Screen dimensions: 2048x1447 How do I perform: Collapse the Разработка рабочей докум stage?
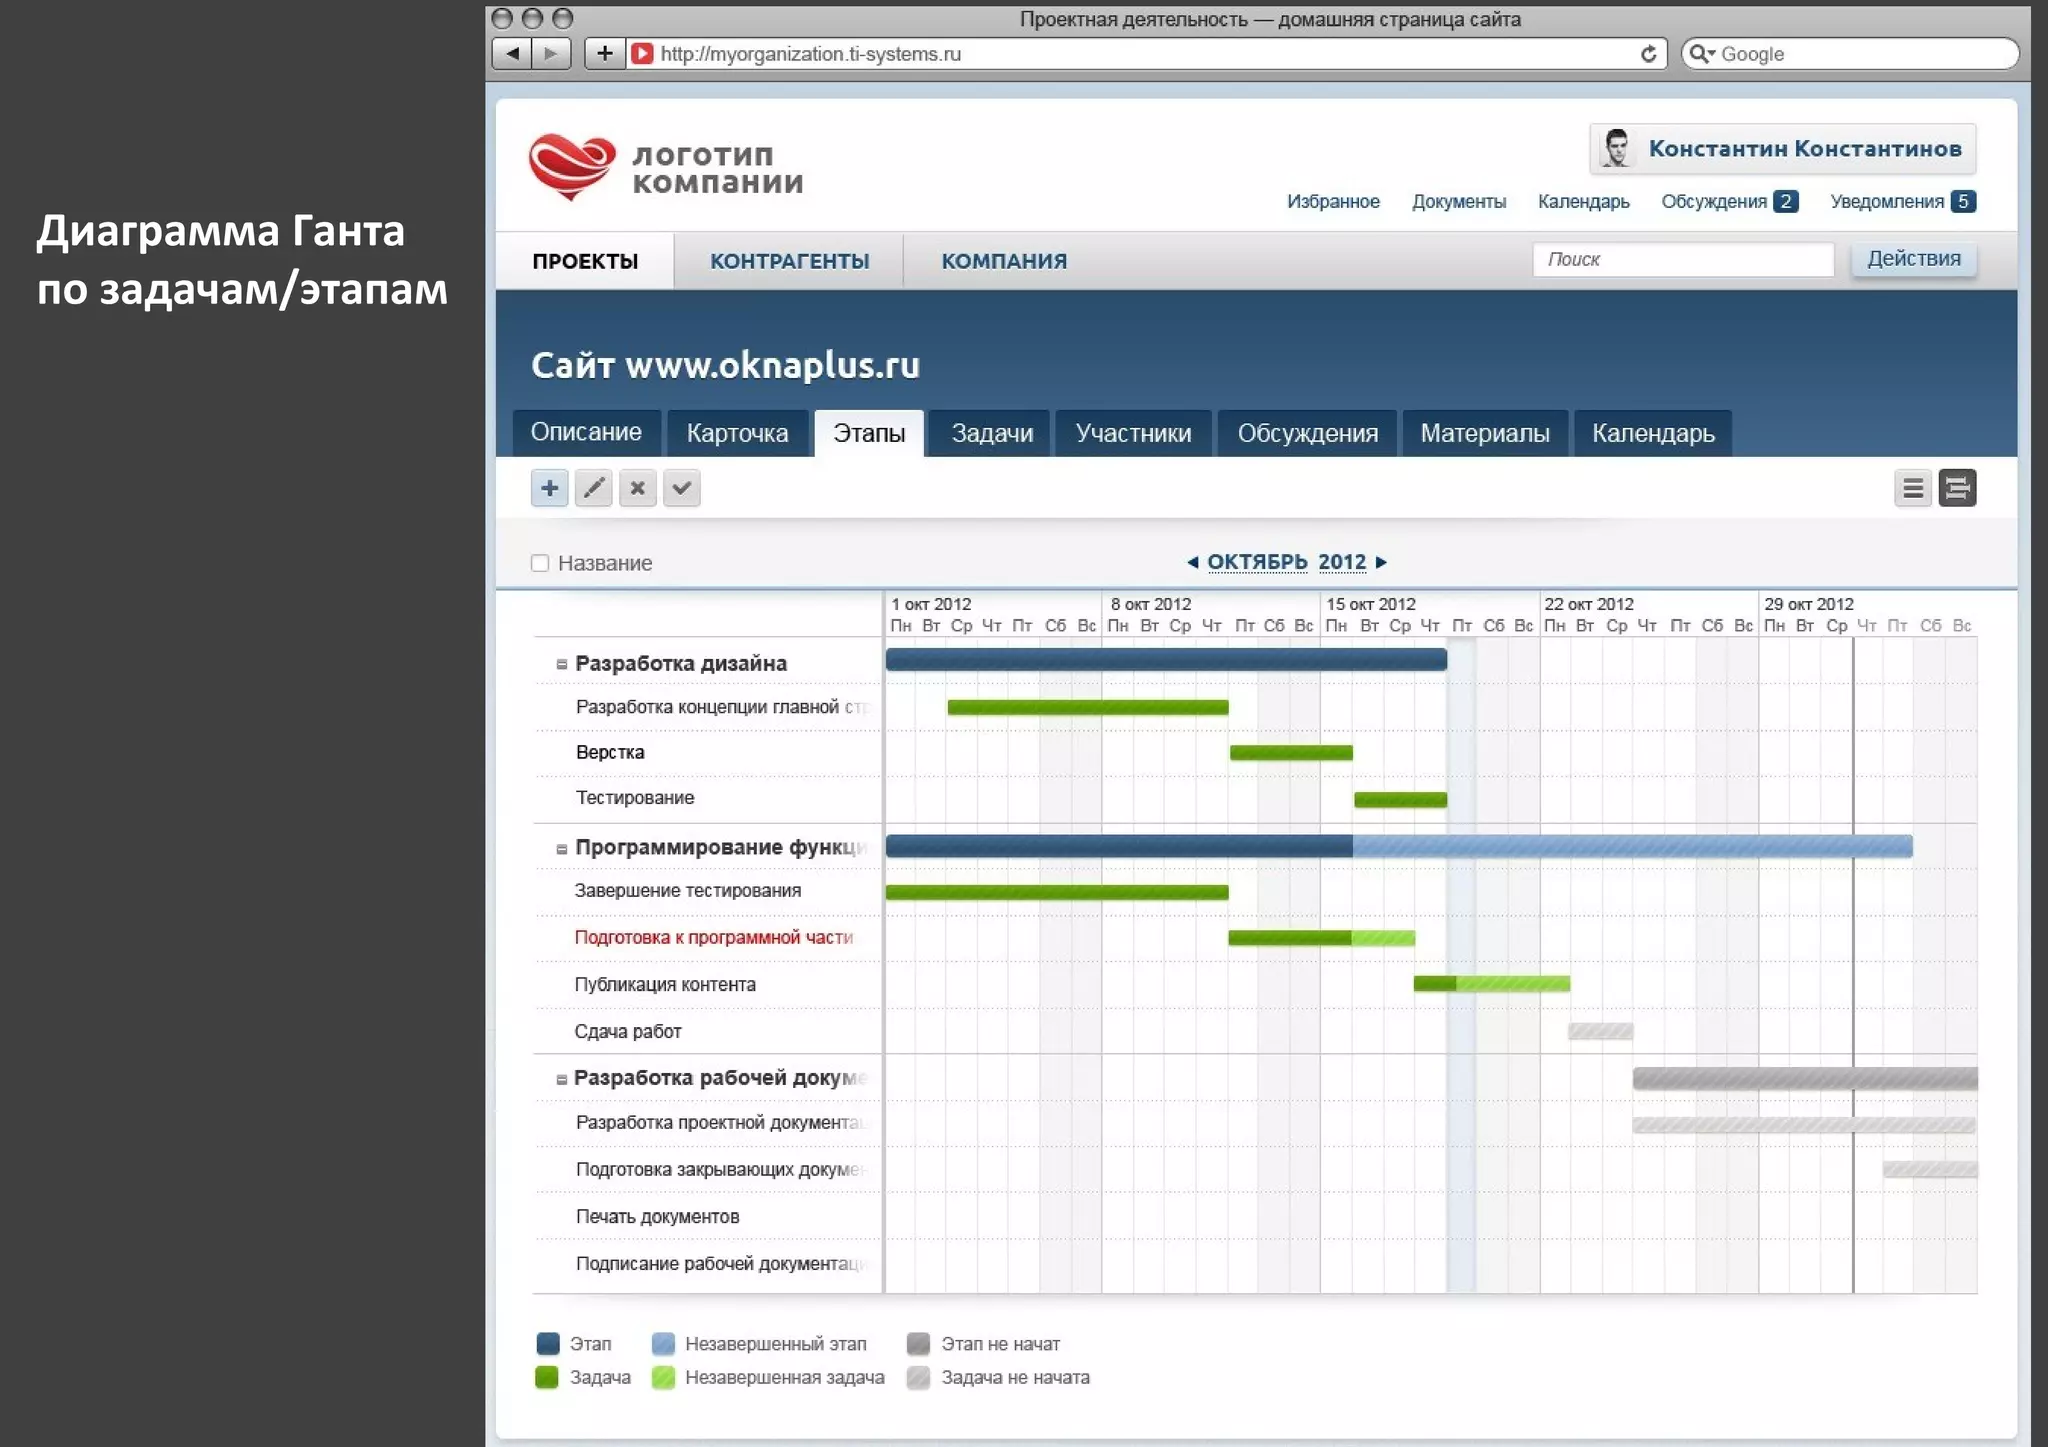pyautogui.click(x=561, y=1079)
